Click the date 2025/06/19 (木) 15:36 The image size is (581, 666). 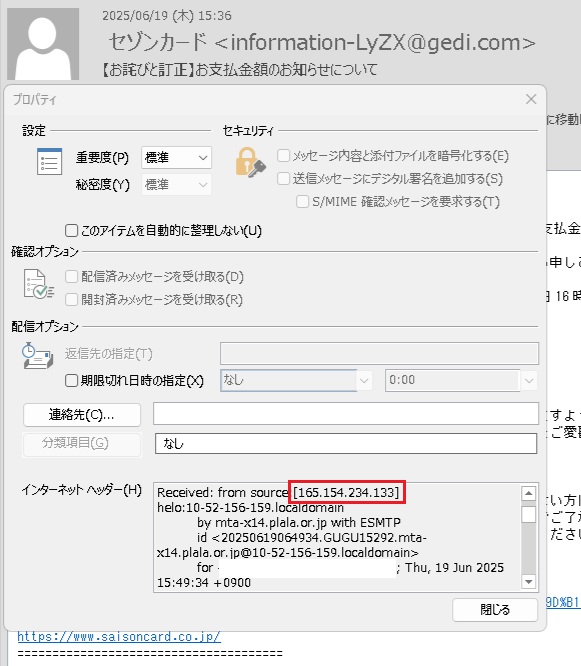(x=167, y=16)
